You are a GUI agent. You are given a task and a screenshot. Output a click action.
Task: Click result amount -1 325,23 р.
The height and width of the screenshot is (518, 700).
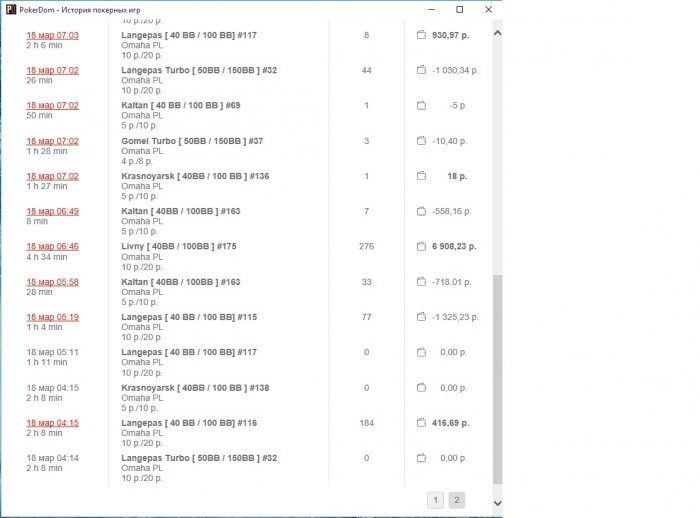pos(455,317)
